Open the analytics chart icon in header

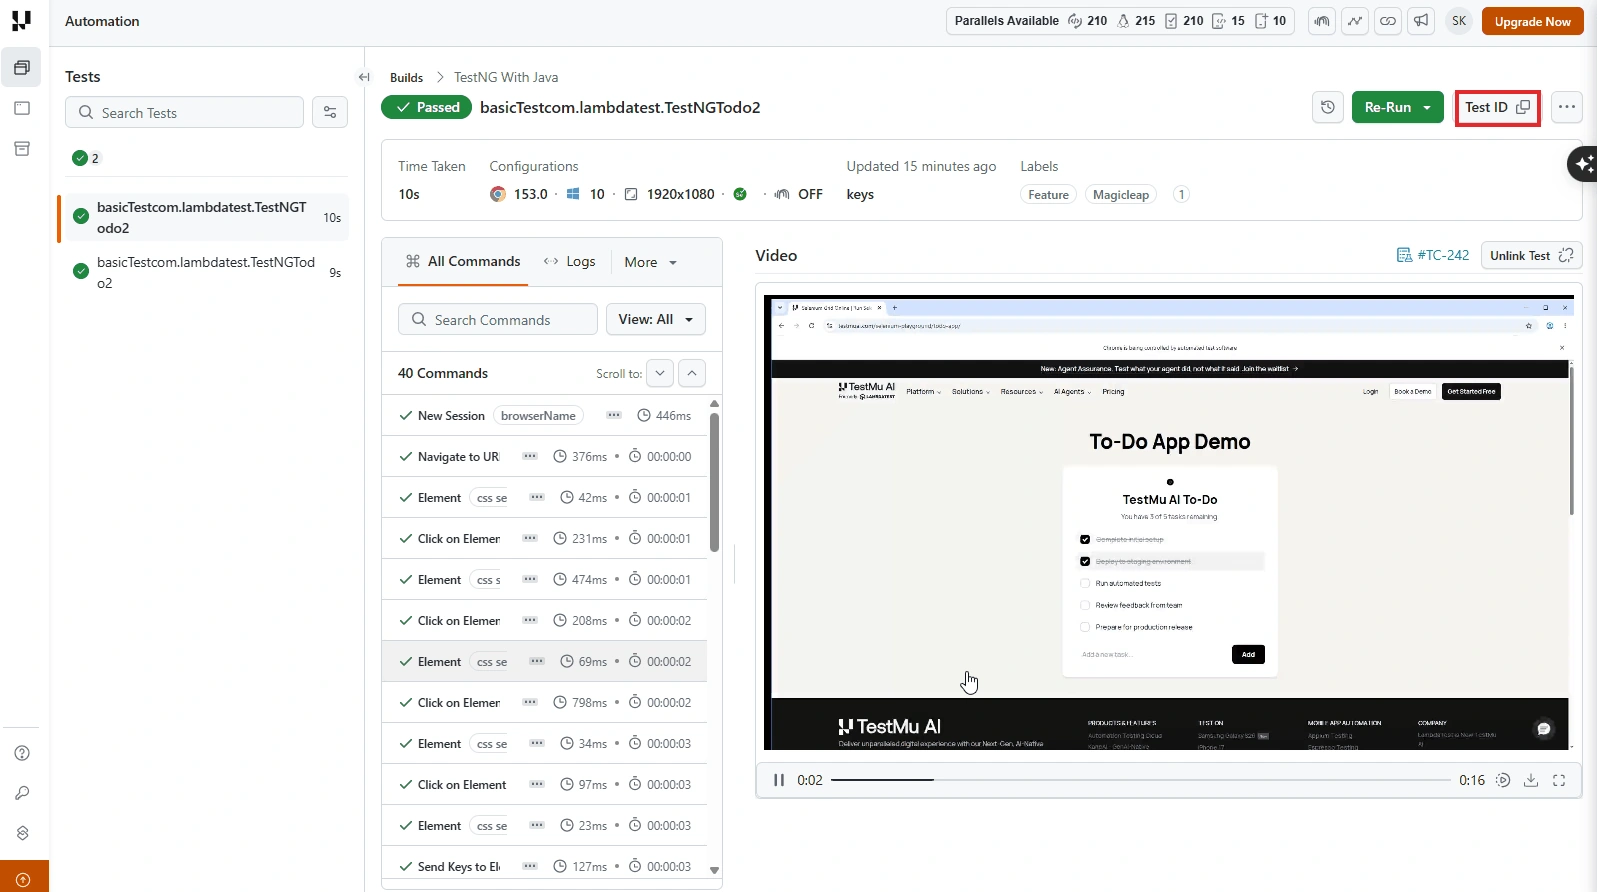1355,21
